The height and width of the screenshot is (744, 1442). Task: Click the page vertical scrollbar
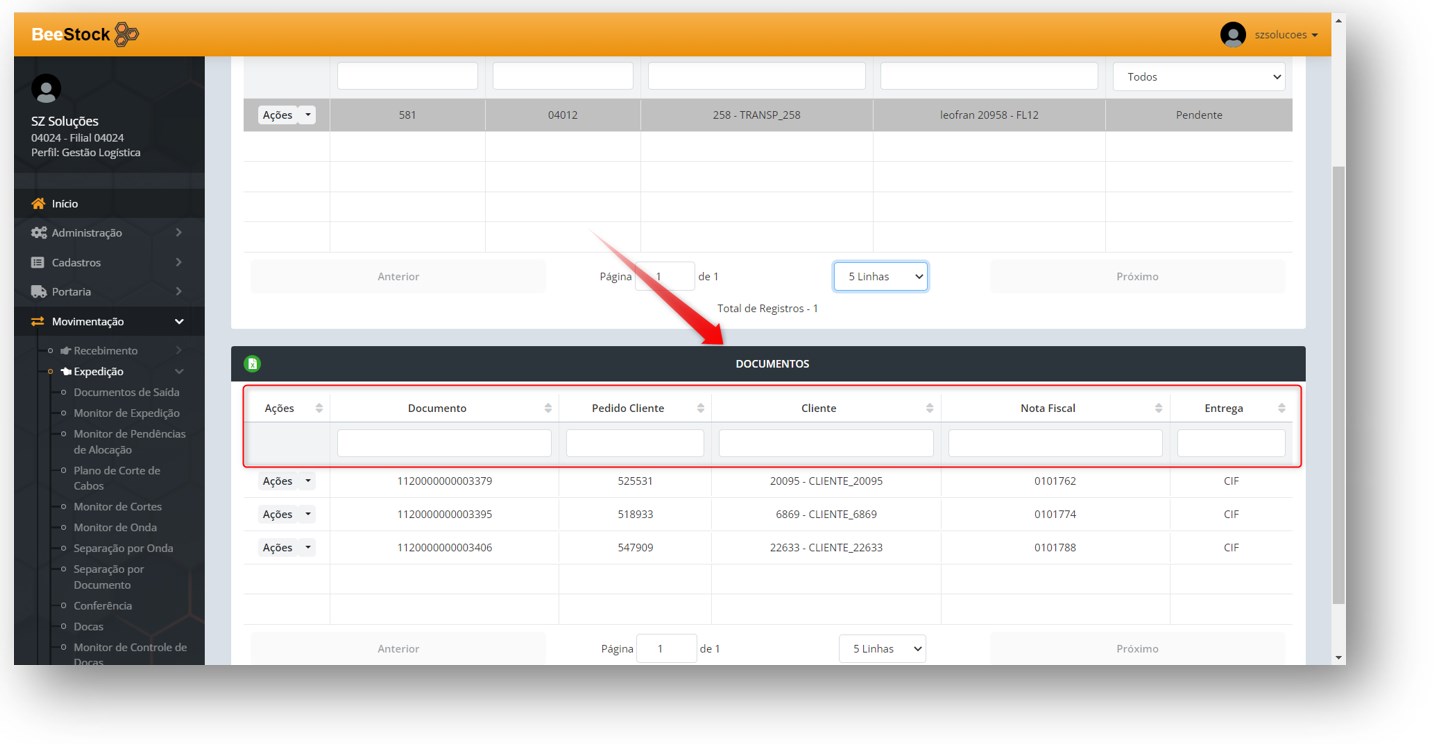tap(1338, 380)
